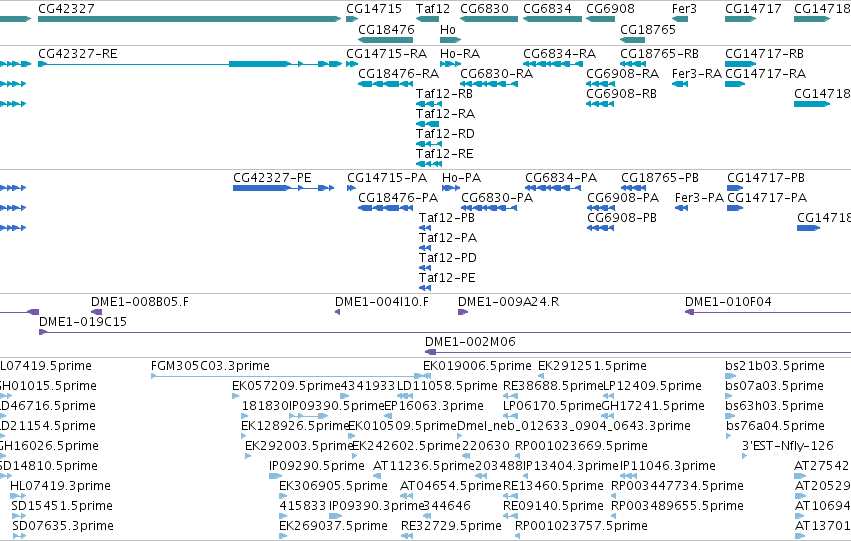
Task: Click the Ho gene label
Action: 448,29
